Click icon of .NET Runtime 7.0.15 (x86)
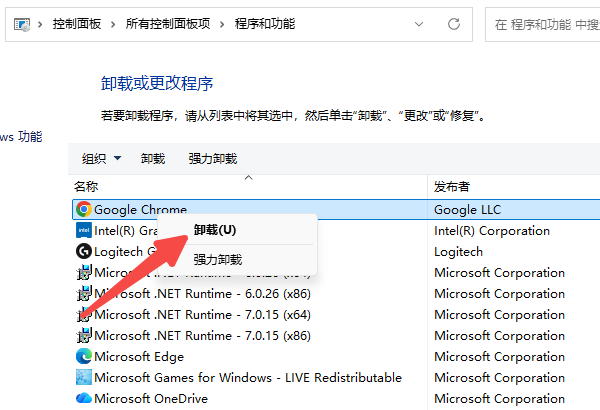600x410 pixels. 83,335
